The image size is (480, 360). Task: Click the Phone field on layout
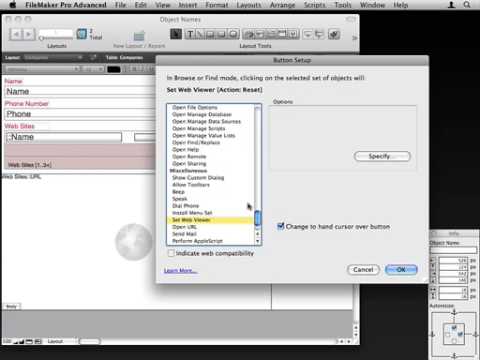click(80, 114)
